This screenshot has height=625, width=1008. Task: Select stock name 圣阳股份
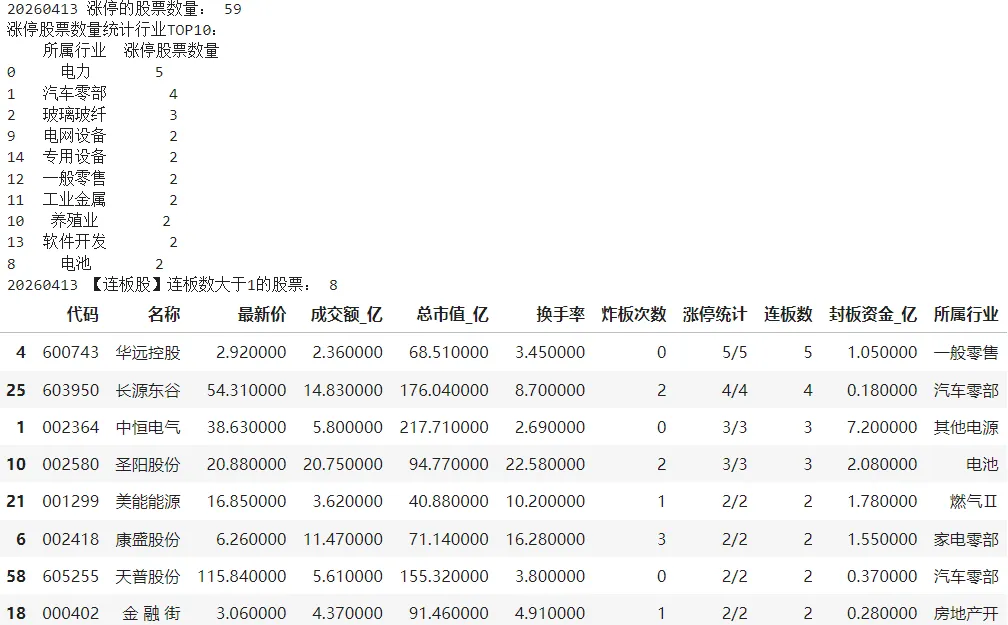pos(148,464)
